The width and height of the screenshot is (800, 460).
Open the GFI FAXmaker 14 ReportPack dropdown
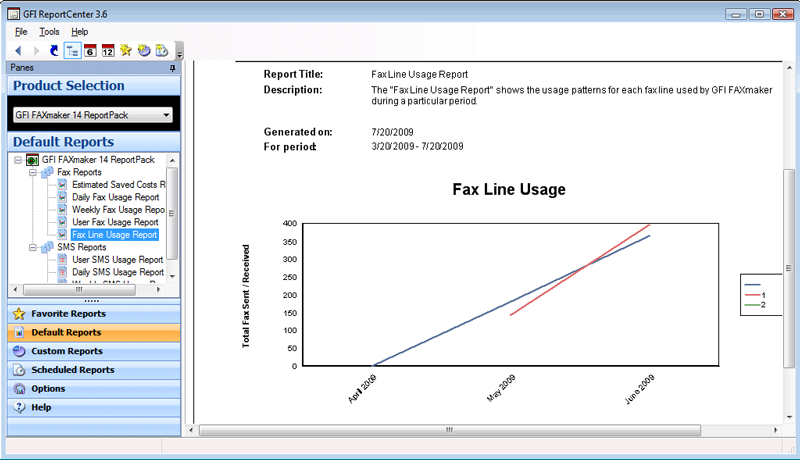coord(92,115)
